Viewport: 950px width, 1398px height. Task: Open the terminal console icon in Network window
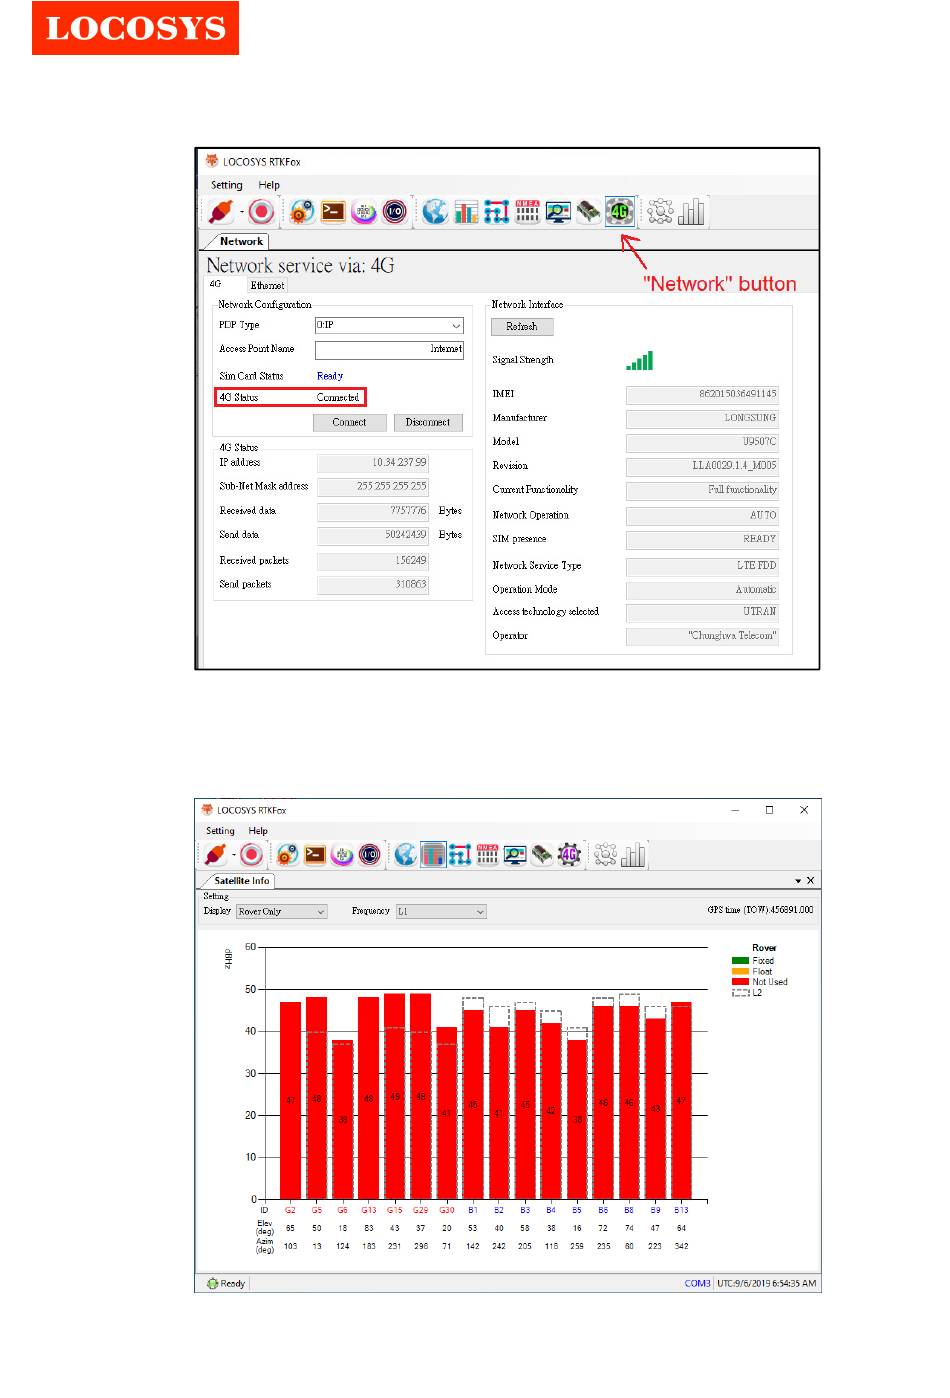[x=333, y=211]
